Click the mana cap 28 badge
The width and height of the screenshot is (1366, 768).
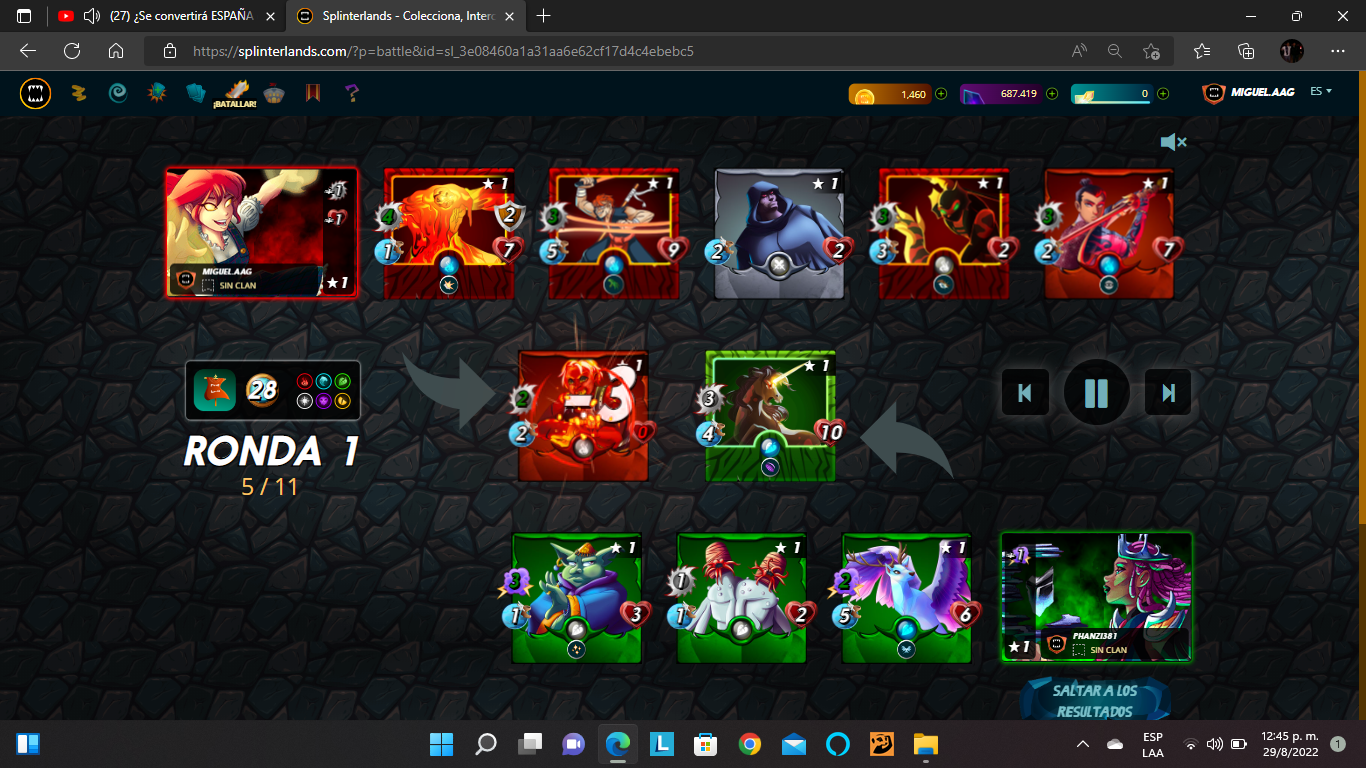click(x=262, y=390)
